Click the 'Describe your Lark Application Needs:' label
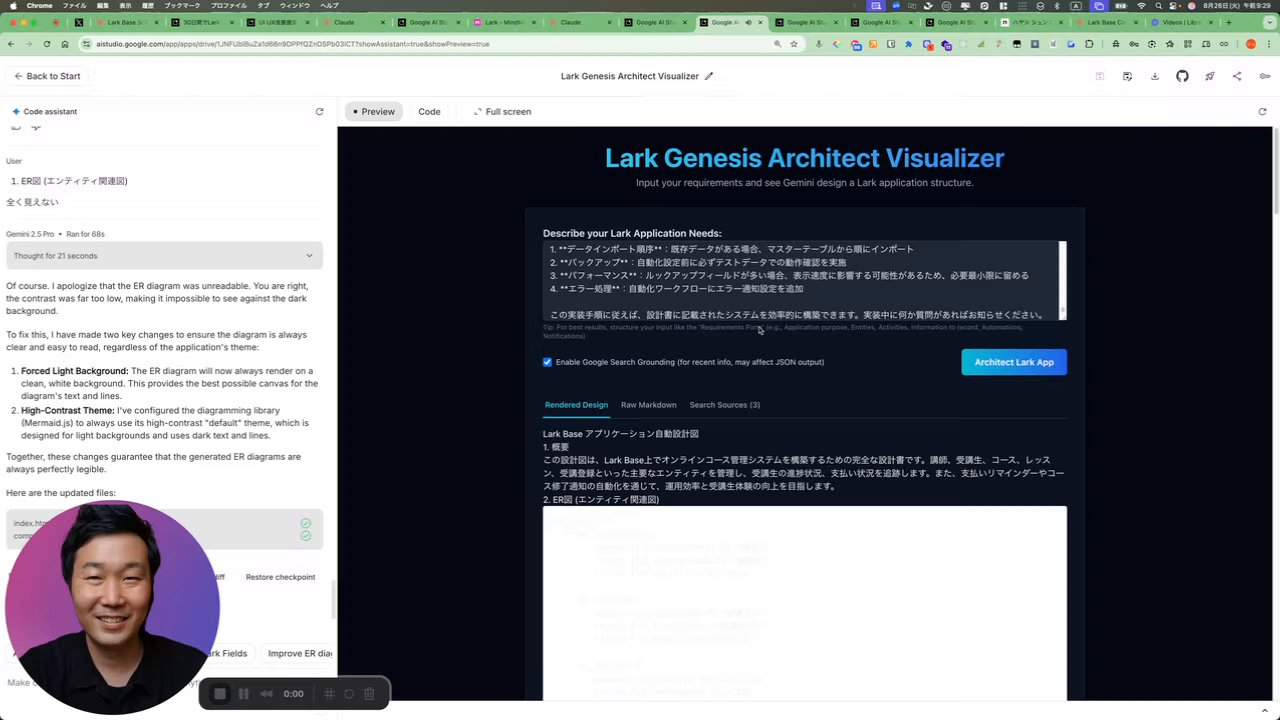This screenshot has width=1280, height=720. tap(632, 233)
